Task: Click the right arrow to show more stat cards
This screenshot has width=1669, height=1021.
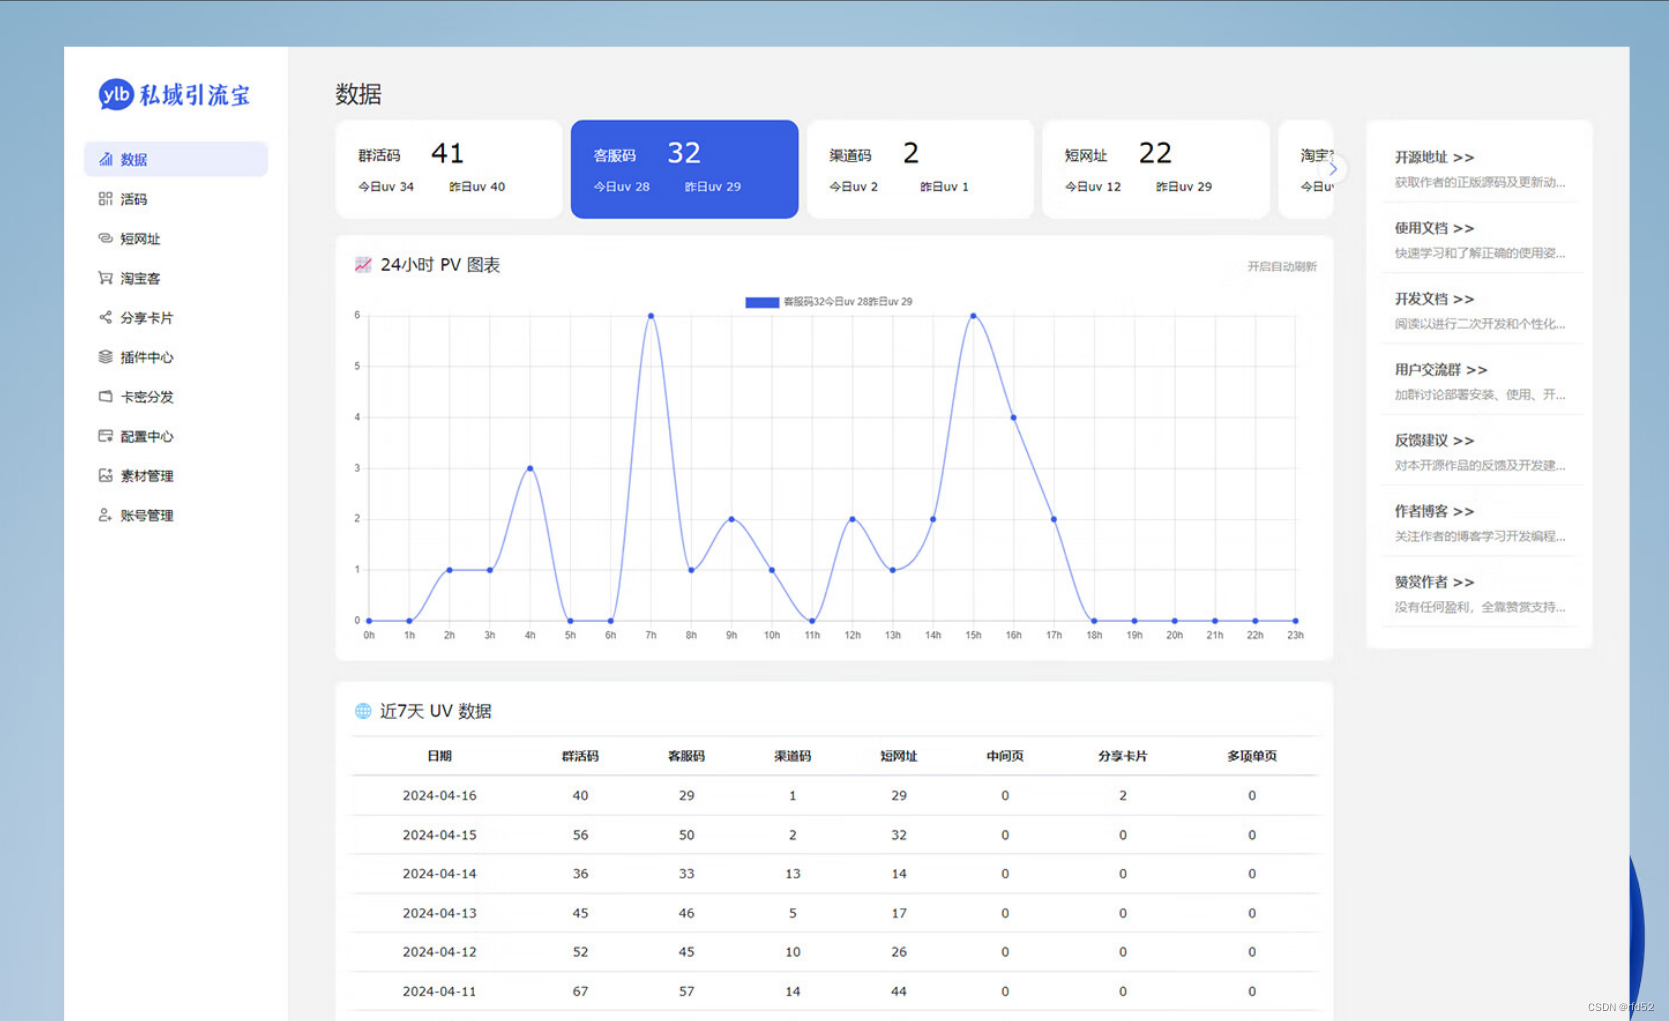Action: [1333, 168]
